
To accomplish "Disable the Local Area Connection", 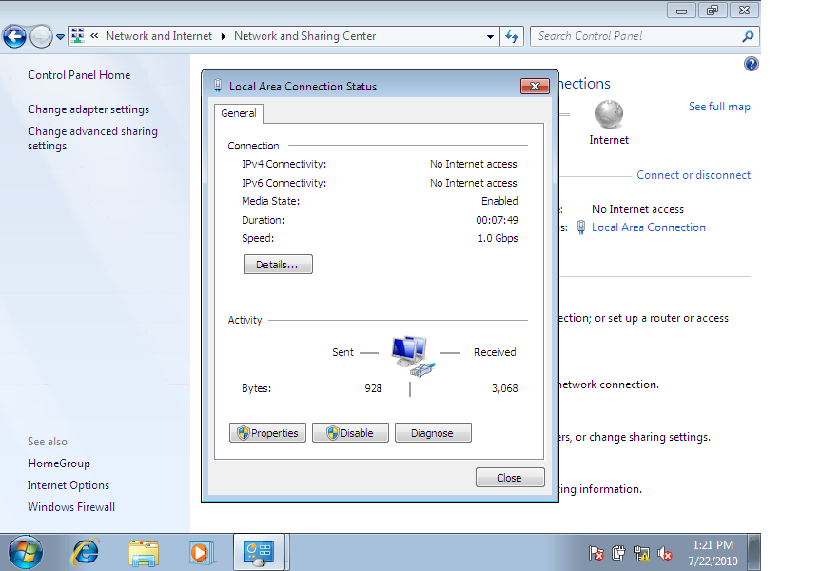I will [x=350, y=433].
